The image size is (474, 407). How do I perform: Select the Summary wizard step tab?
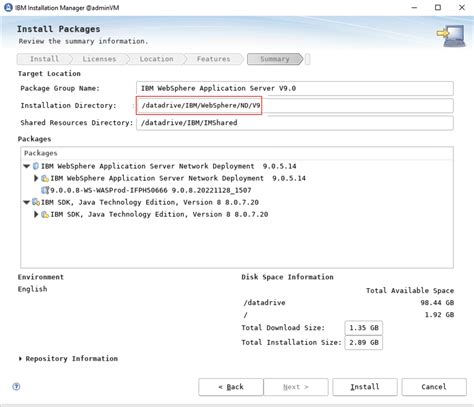click(x=275, y=59)
